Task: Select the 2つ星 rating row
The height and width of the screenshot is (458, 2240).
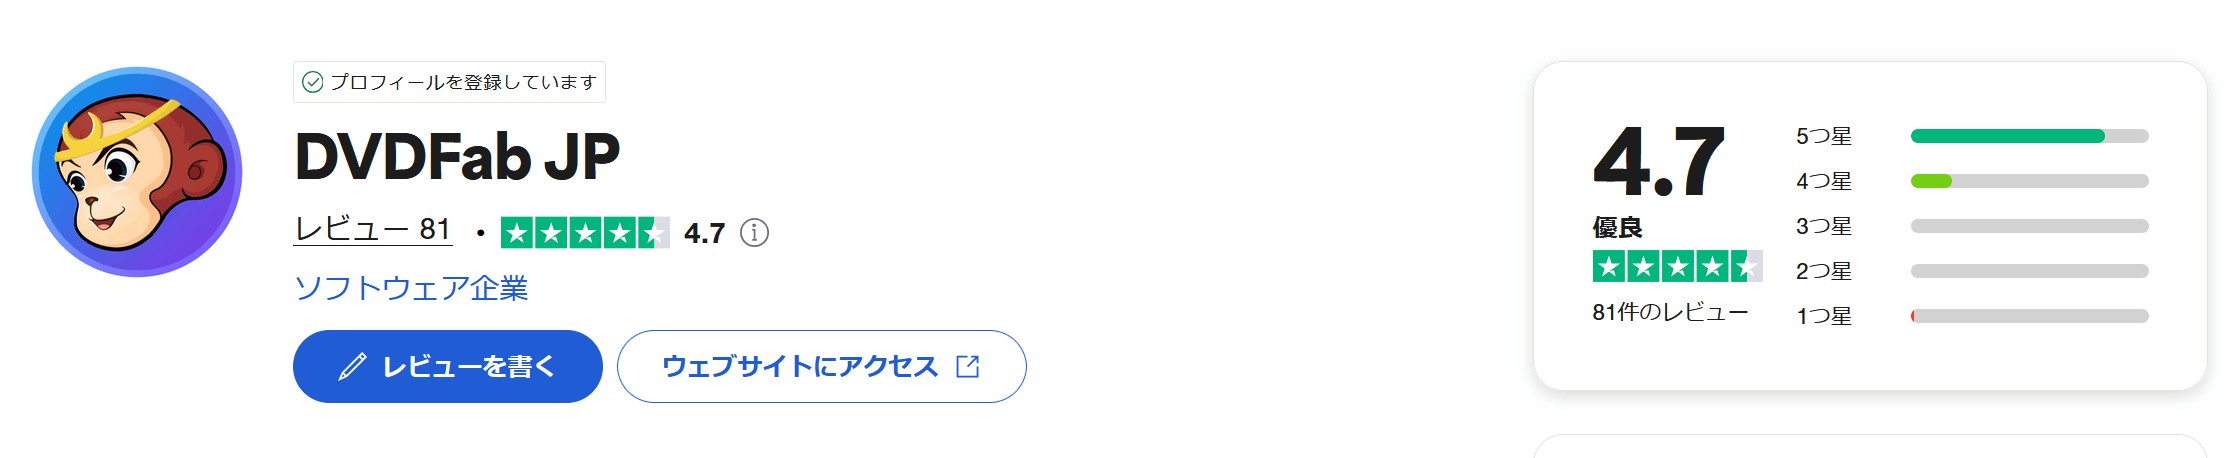Action: (1972, 271)
